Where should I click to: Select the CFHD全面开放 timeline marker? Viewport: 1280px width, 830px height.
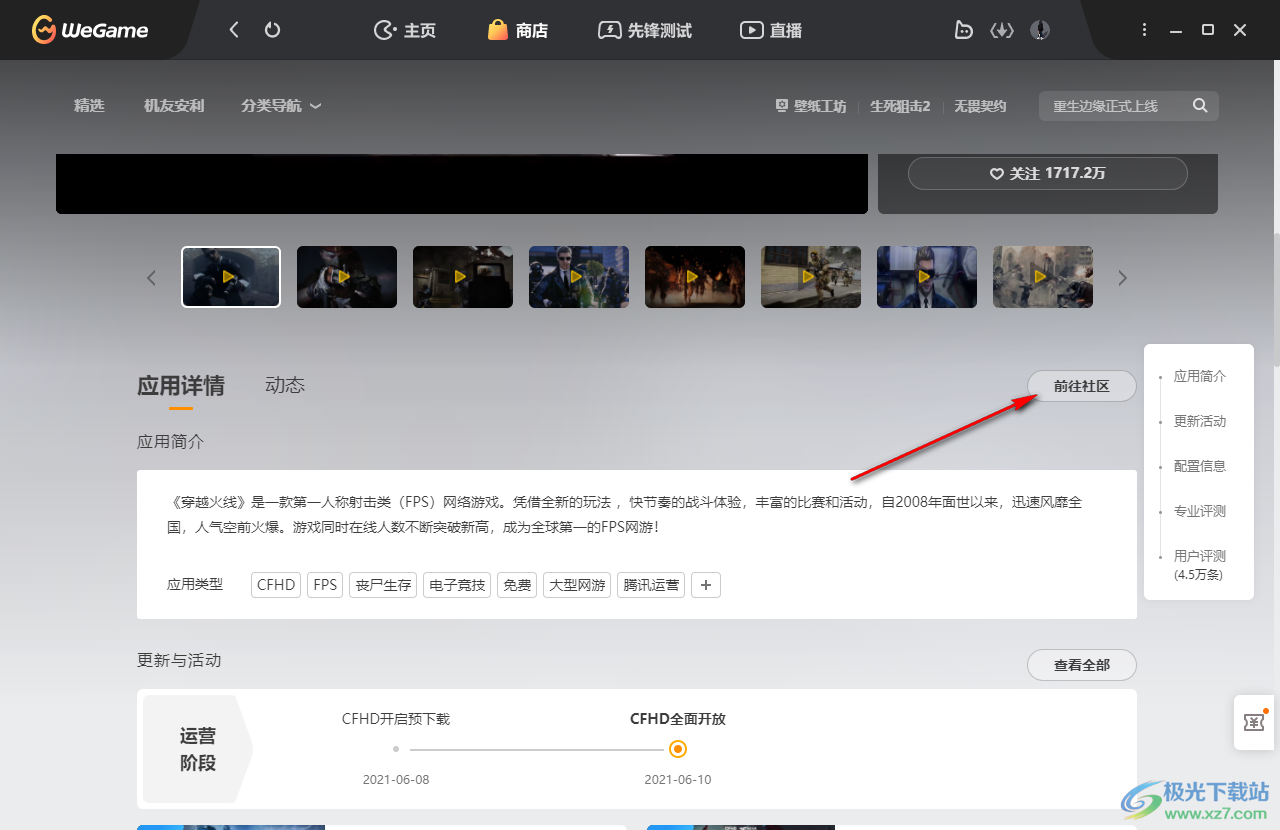(678, 749)
